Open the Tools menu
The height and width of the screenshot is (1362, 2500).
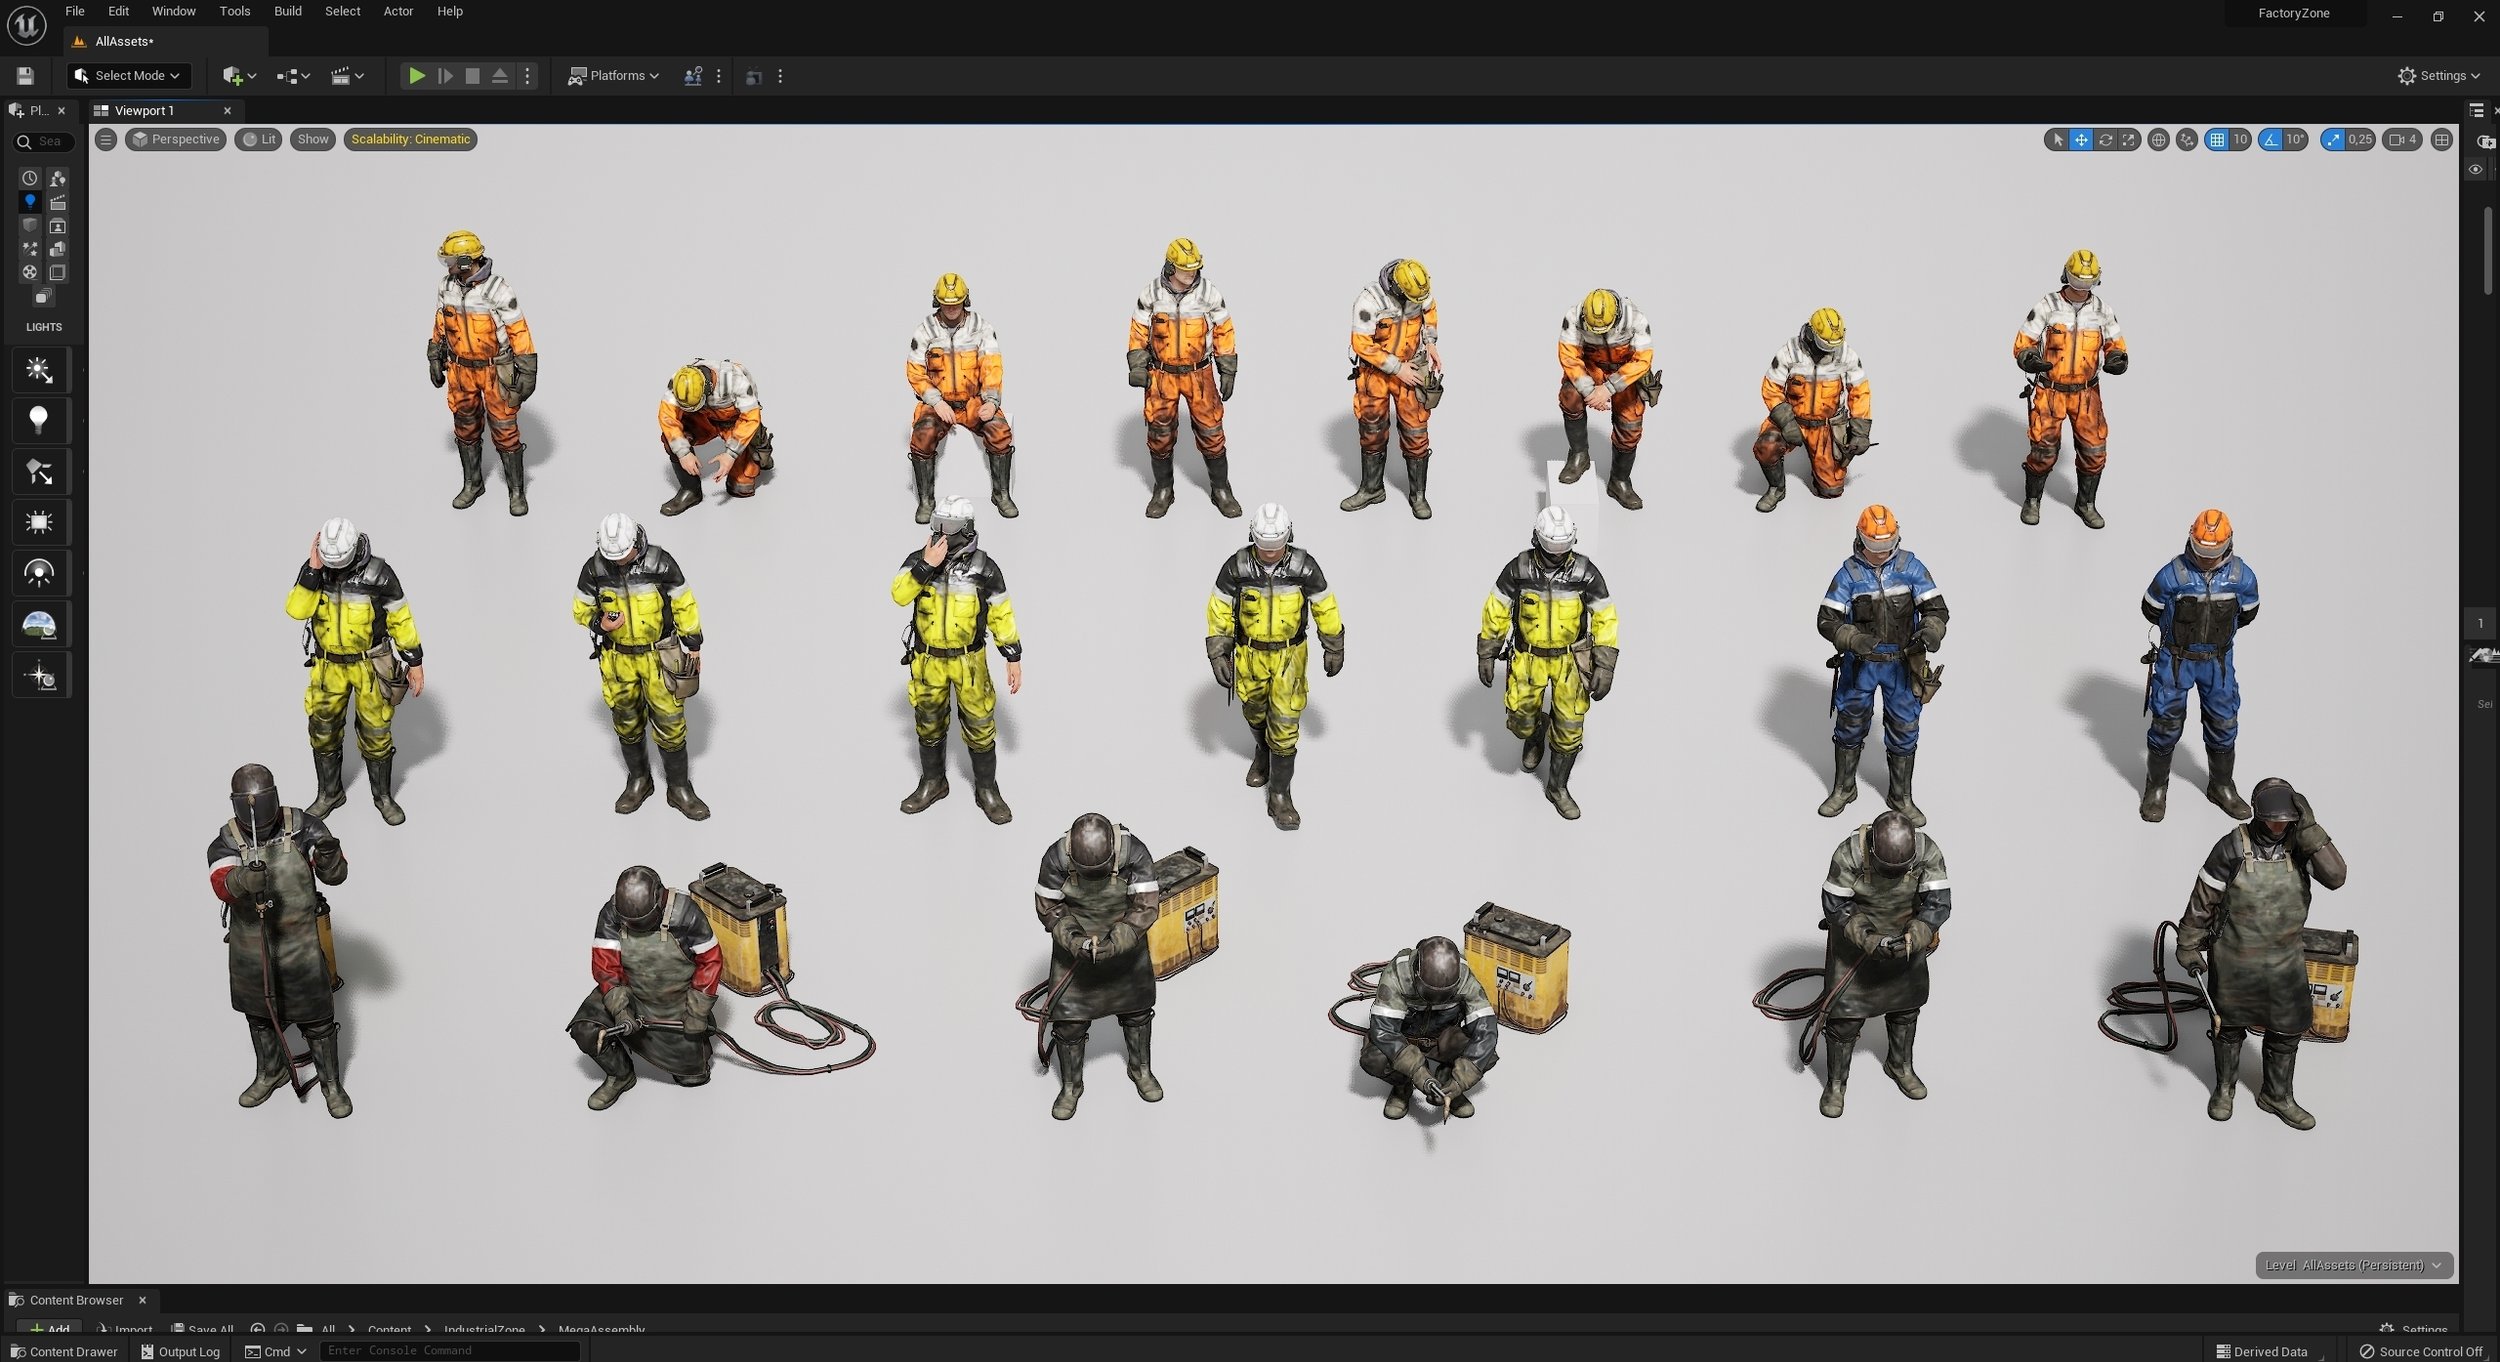click(235, 11)
